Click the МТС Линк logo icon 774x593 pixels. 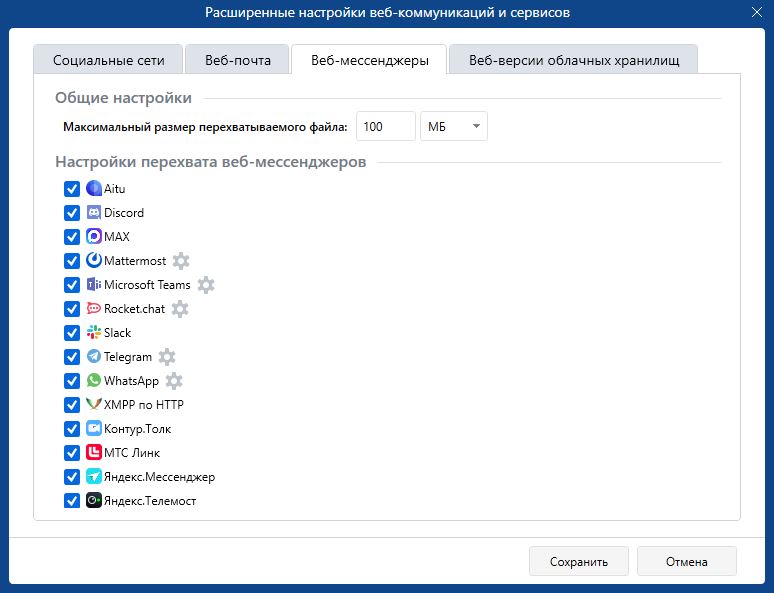pos(94,452)
